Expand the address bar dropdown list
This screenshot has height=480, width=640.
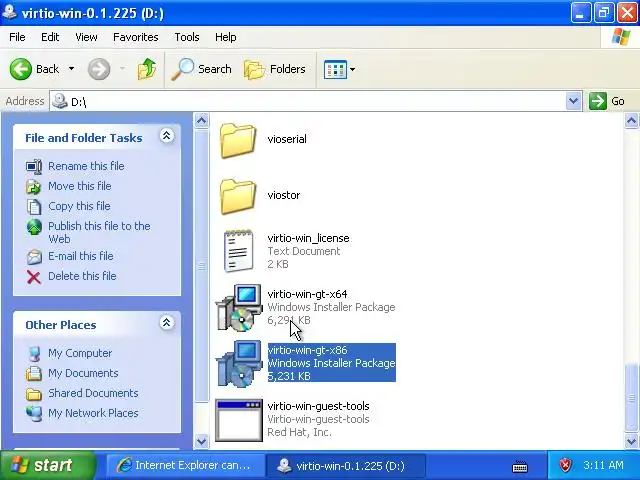(x=573, y=101)
